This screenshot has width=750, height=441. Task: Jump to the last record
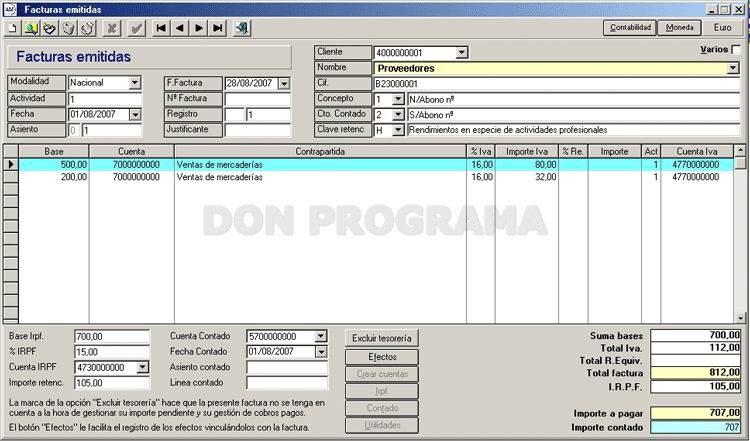[x=217, y=28]
